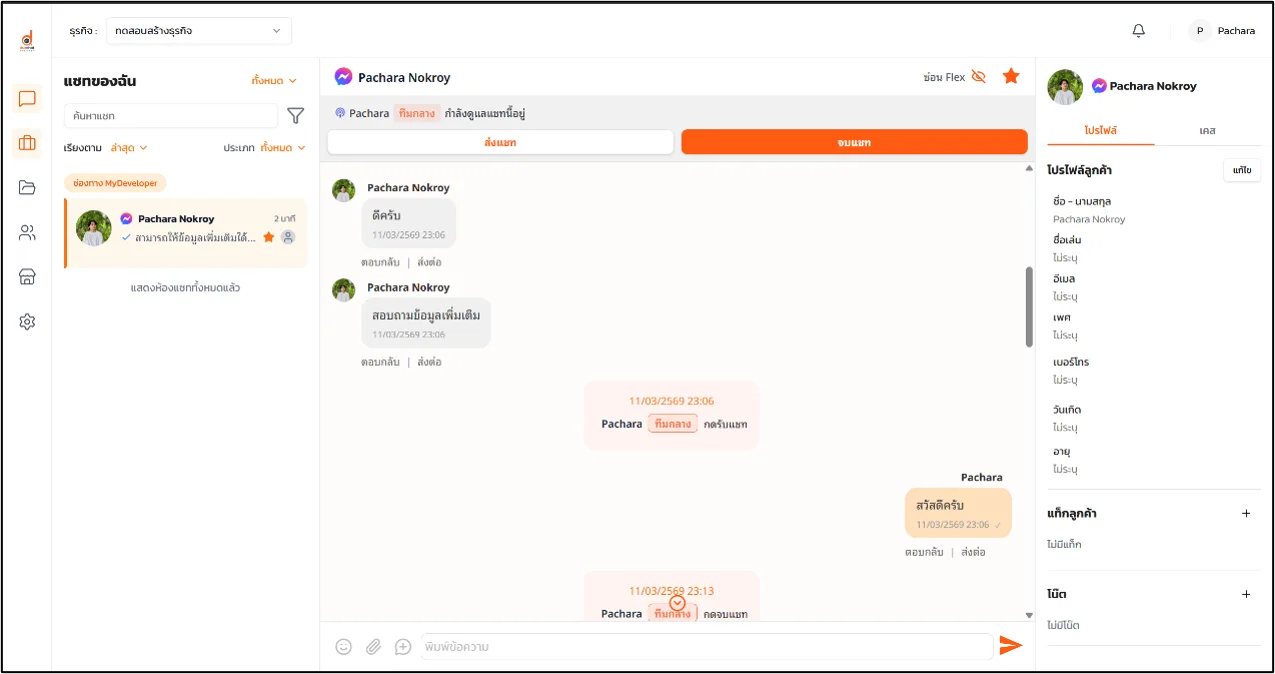Focus the ค้นหาแชท search field

point(171,116)
